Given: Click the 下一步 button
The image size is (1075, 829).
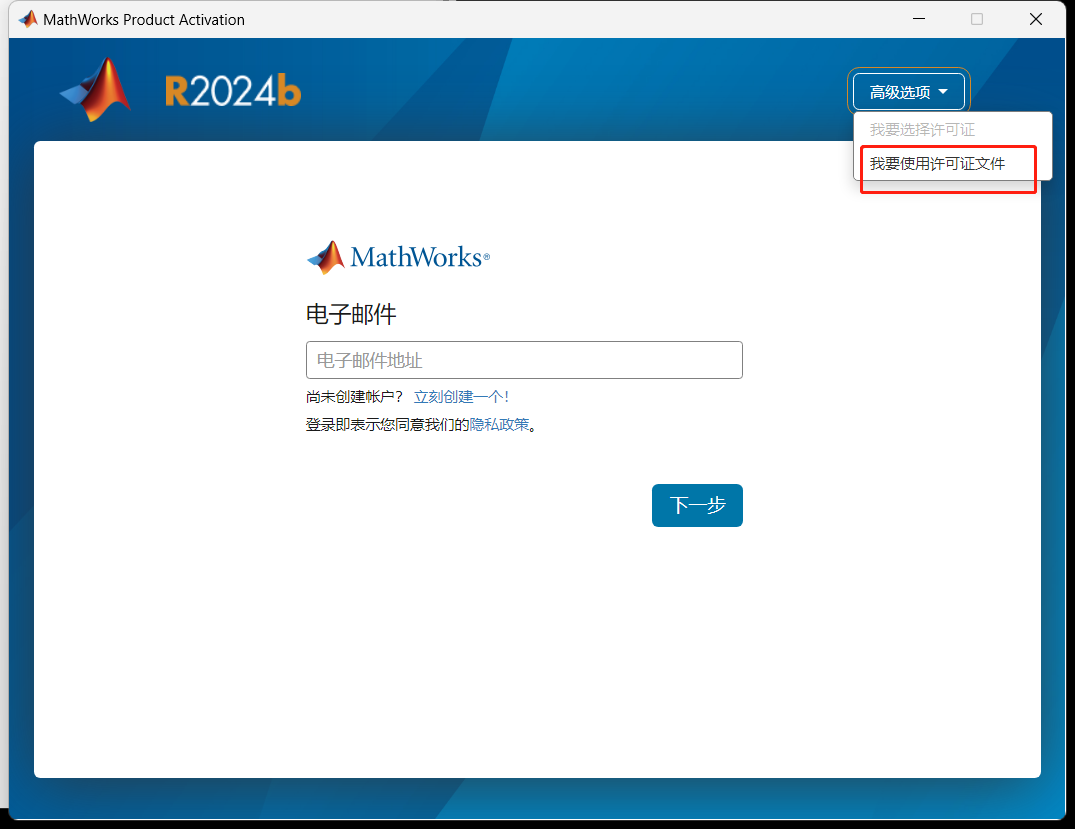Looking at the screenshot, I should [697, 505].
